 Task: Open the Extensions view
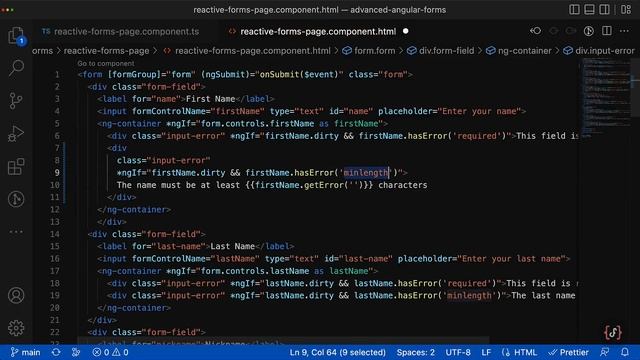click(x=16, y=166)
